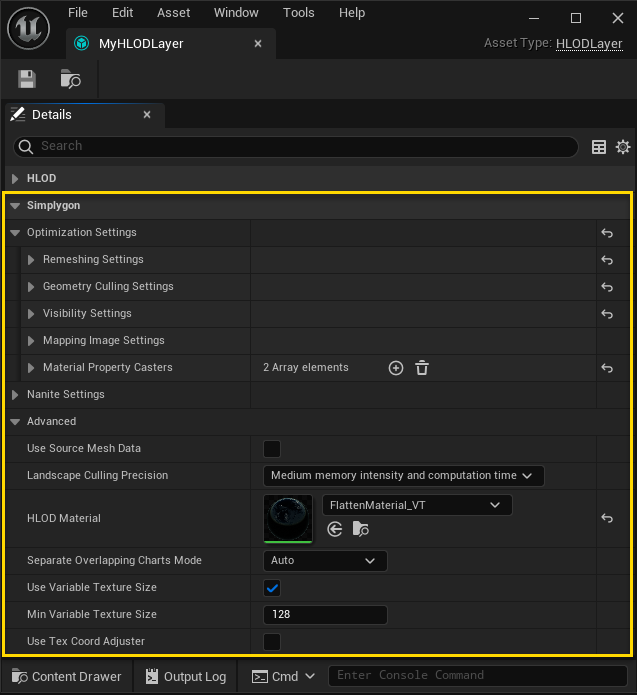This screenshot has height=695, width=637.
Task: Collapse the Advanced section
Action: click(x=15, y=422)
